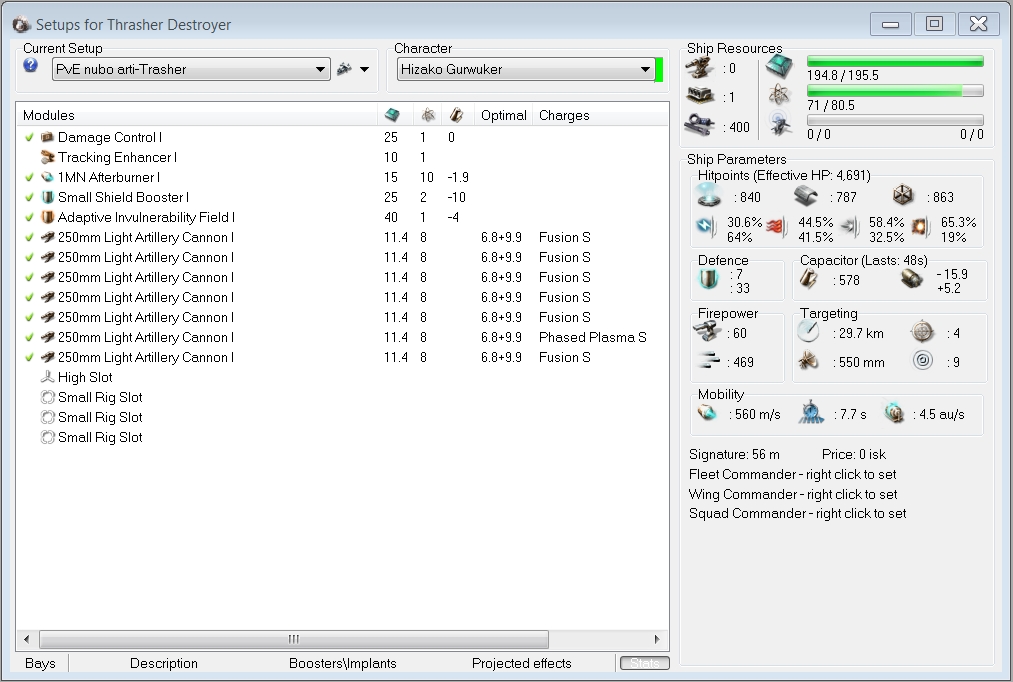Click the capacitor capacity icon showing 578

click(809, 279)
